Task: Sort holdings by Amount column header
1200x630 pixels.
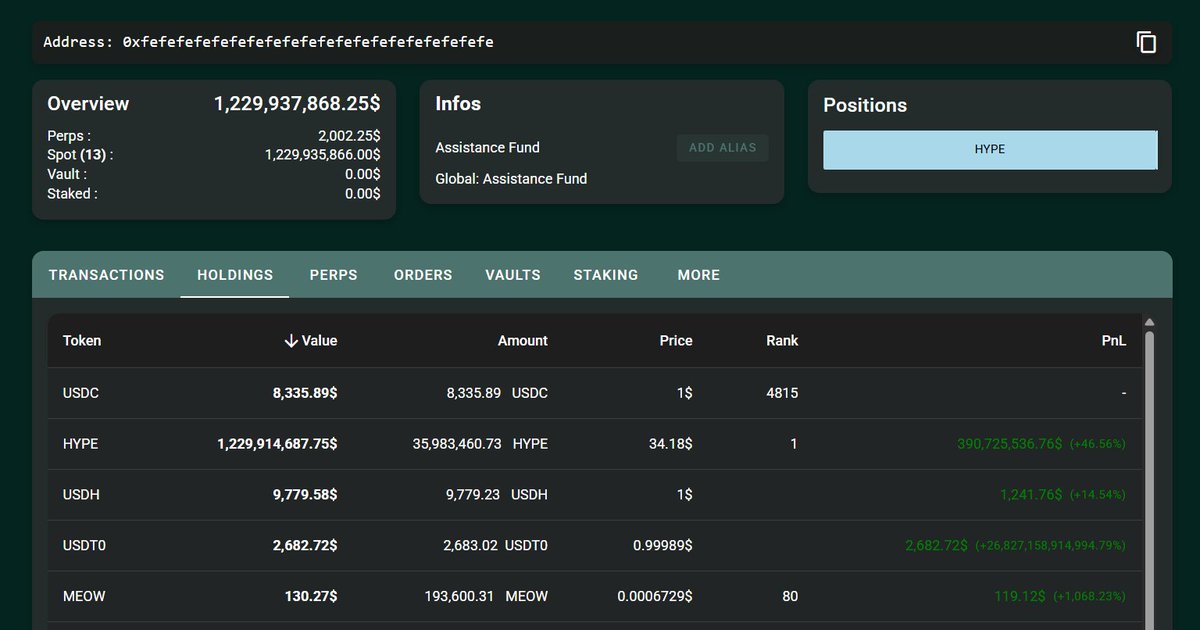Action: pos(523,341)
